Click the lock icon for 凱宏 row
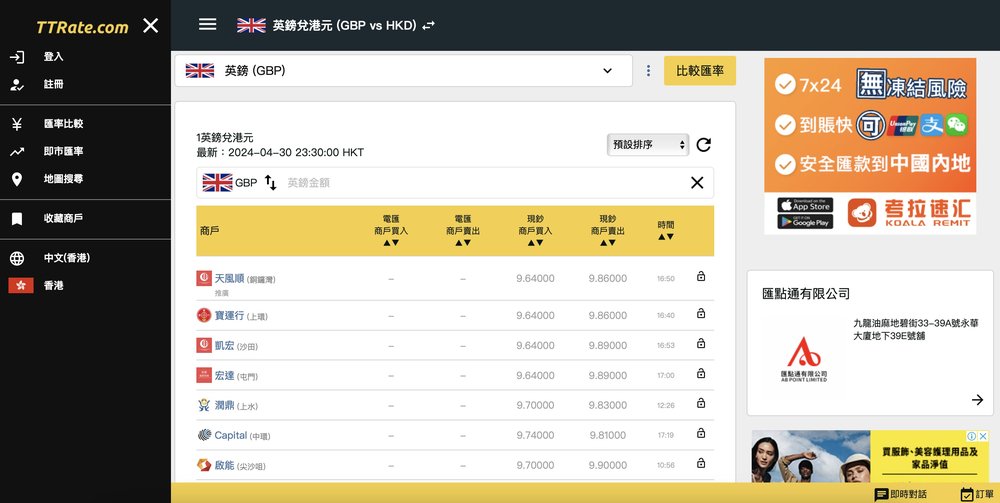Screen dimensions: 1000x503 pyautogui.click(x=700, y=344)
